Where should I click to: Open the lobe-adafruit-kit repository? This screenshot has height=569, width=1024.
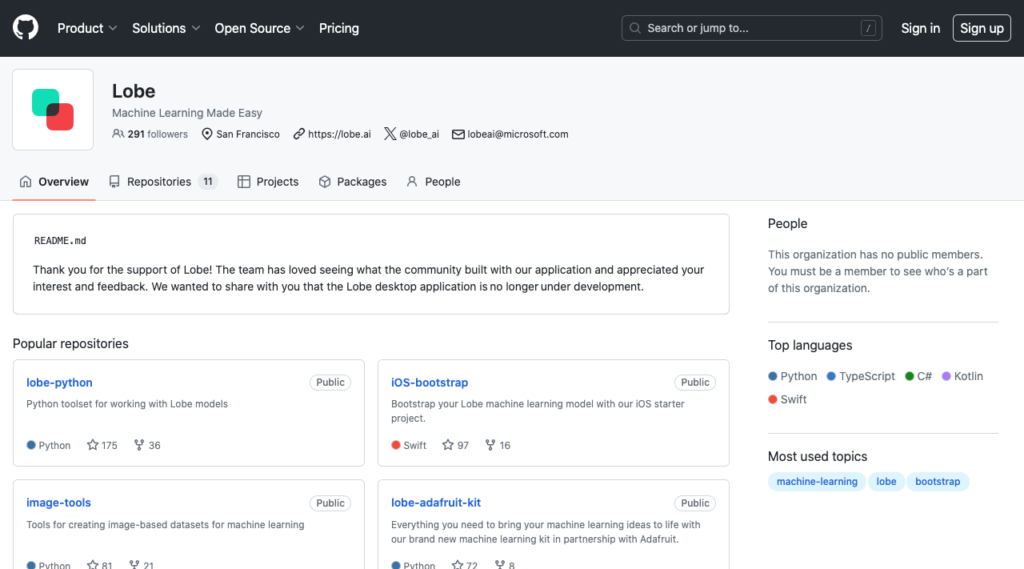436,502
